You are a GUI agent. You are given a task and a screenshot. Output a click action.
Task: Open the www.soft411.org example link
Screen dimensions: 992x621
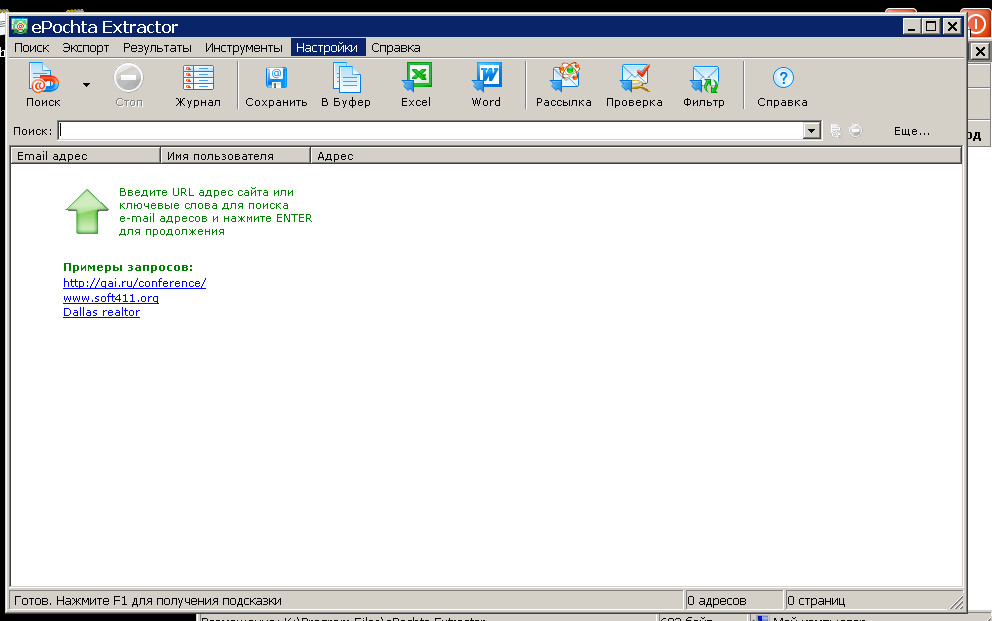(111, 297)
